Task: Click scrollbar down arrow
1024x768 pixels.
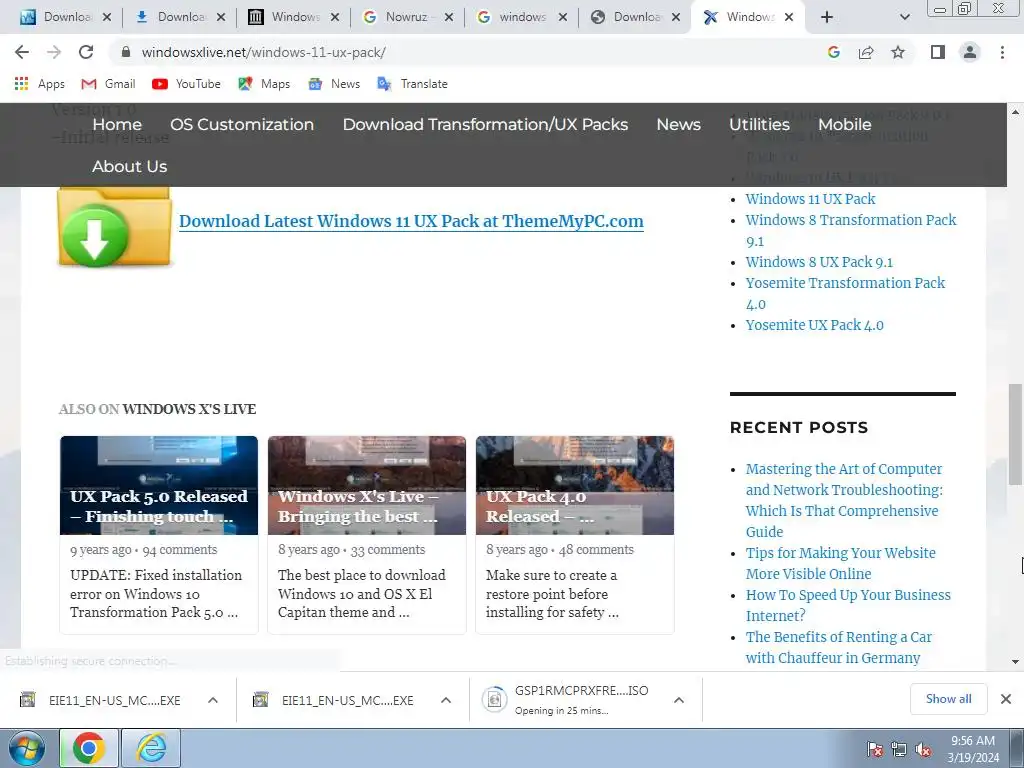Action: [1015, 662]
